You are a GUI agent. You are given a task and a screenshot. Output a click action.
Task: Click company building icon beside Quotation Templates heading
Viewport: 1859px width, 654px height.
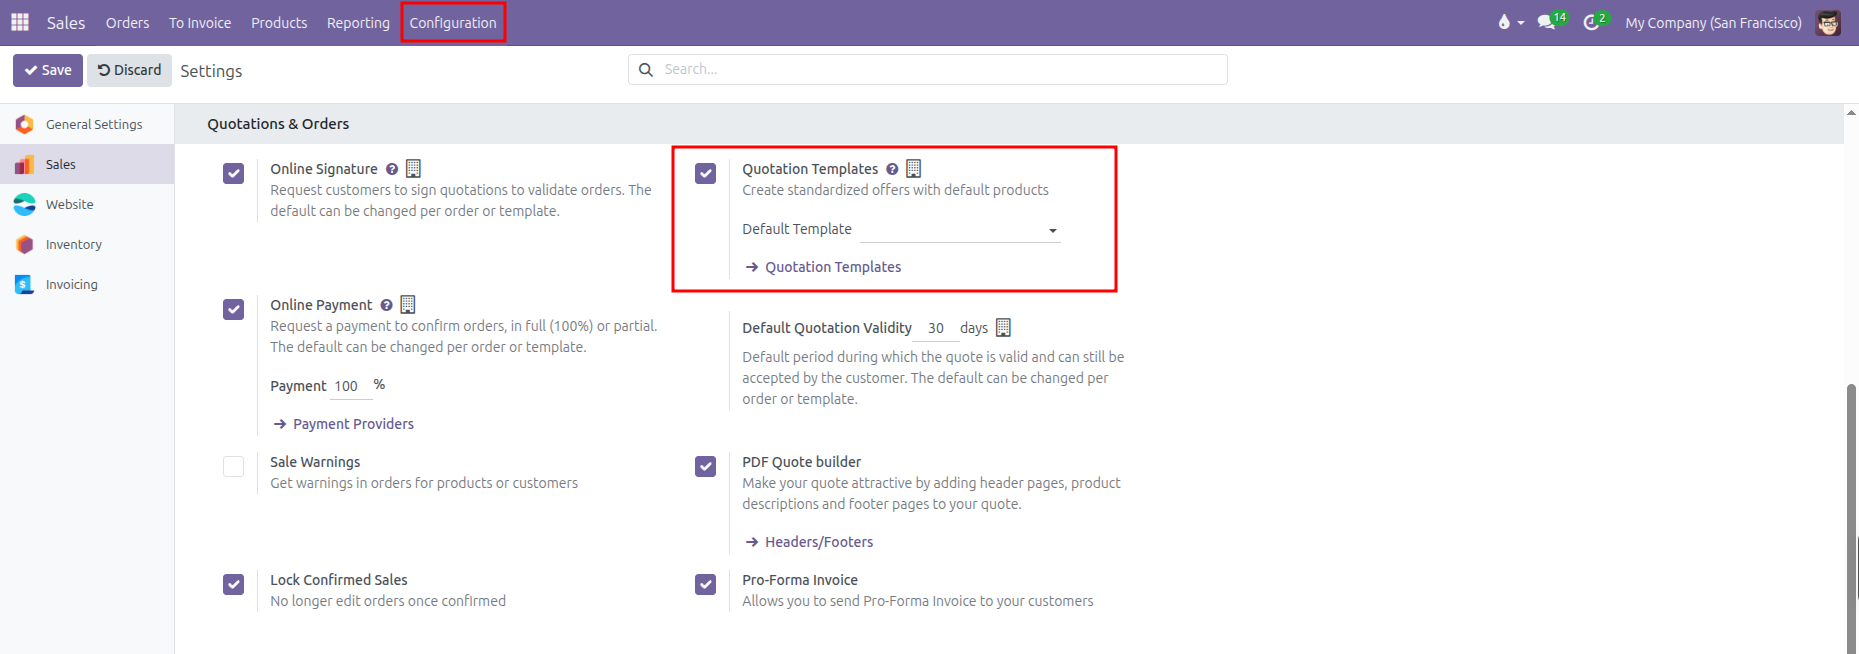[913, 168]
